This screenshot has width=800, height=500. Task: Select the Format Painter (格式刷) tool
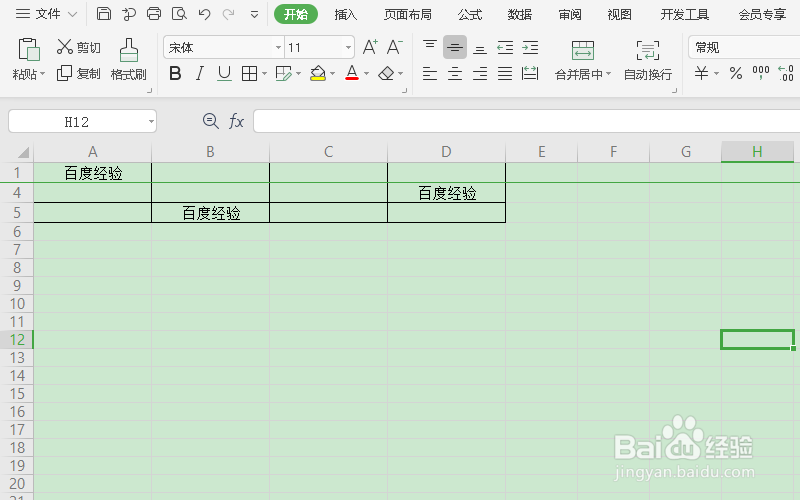tap(129, 59)
